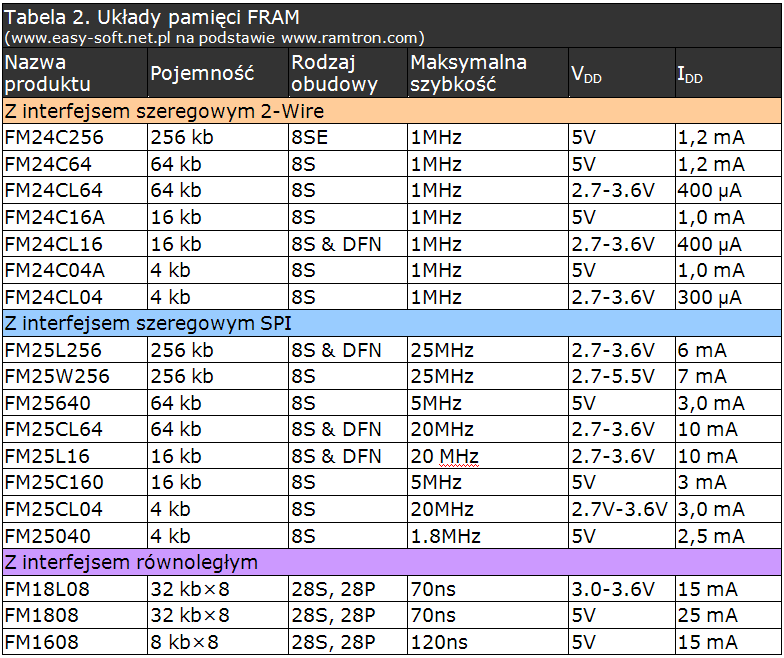
Task: Select the FM25CL64 product name cell
Action: tap(74, 430)
